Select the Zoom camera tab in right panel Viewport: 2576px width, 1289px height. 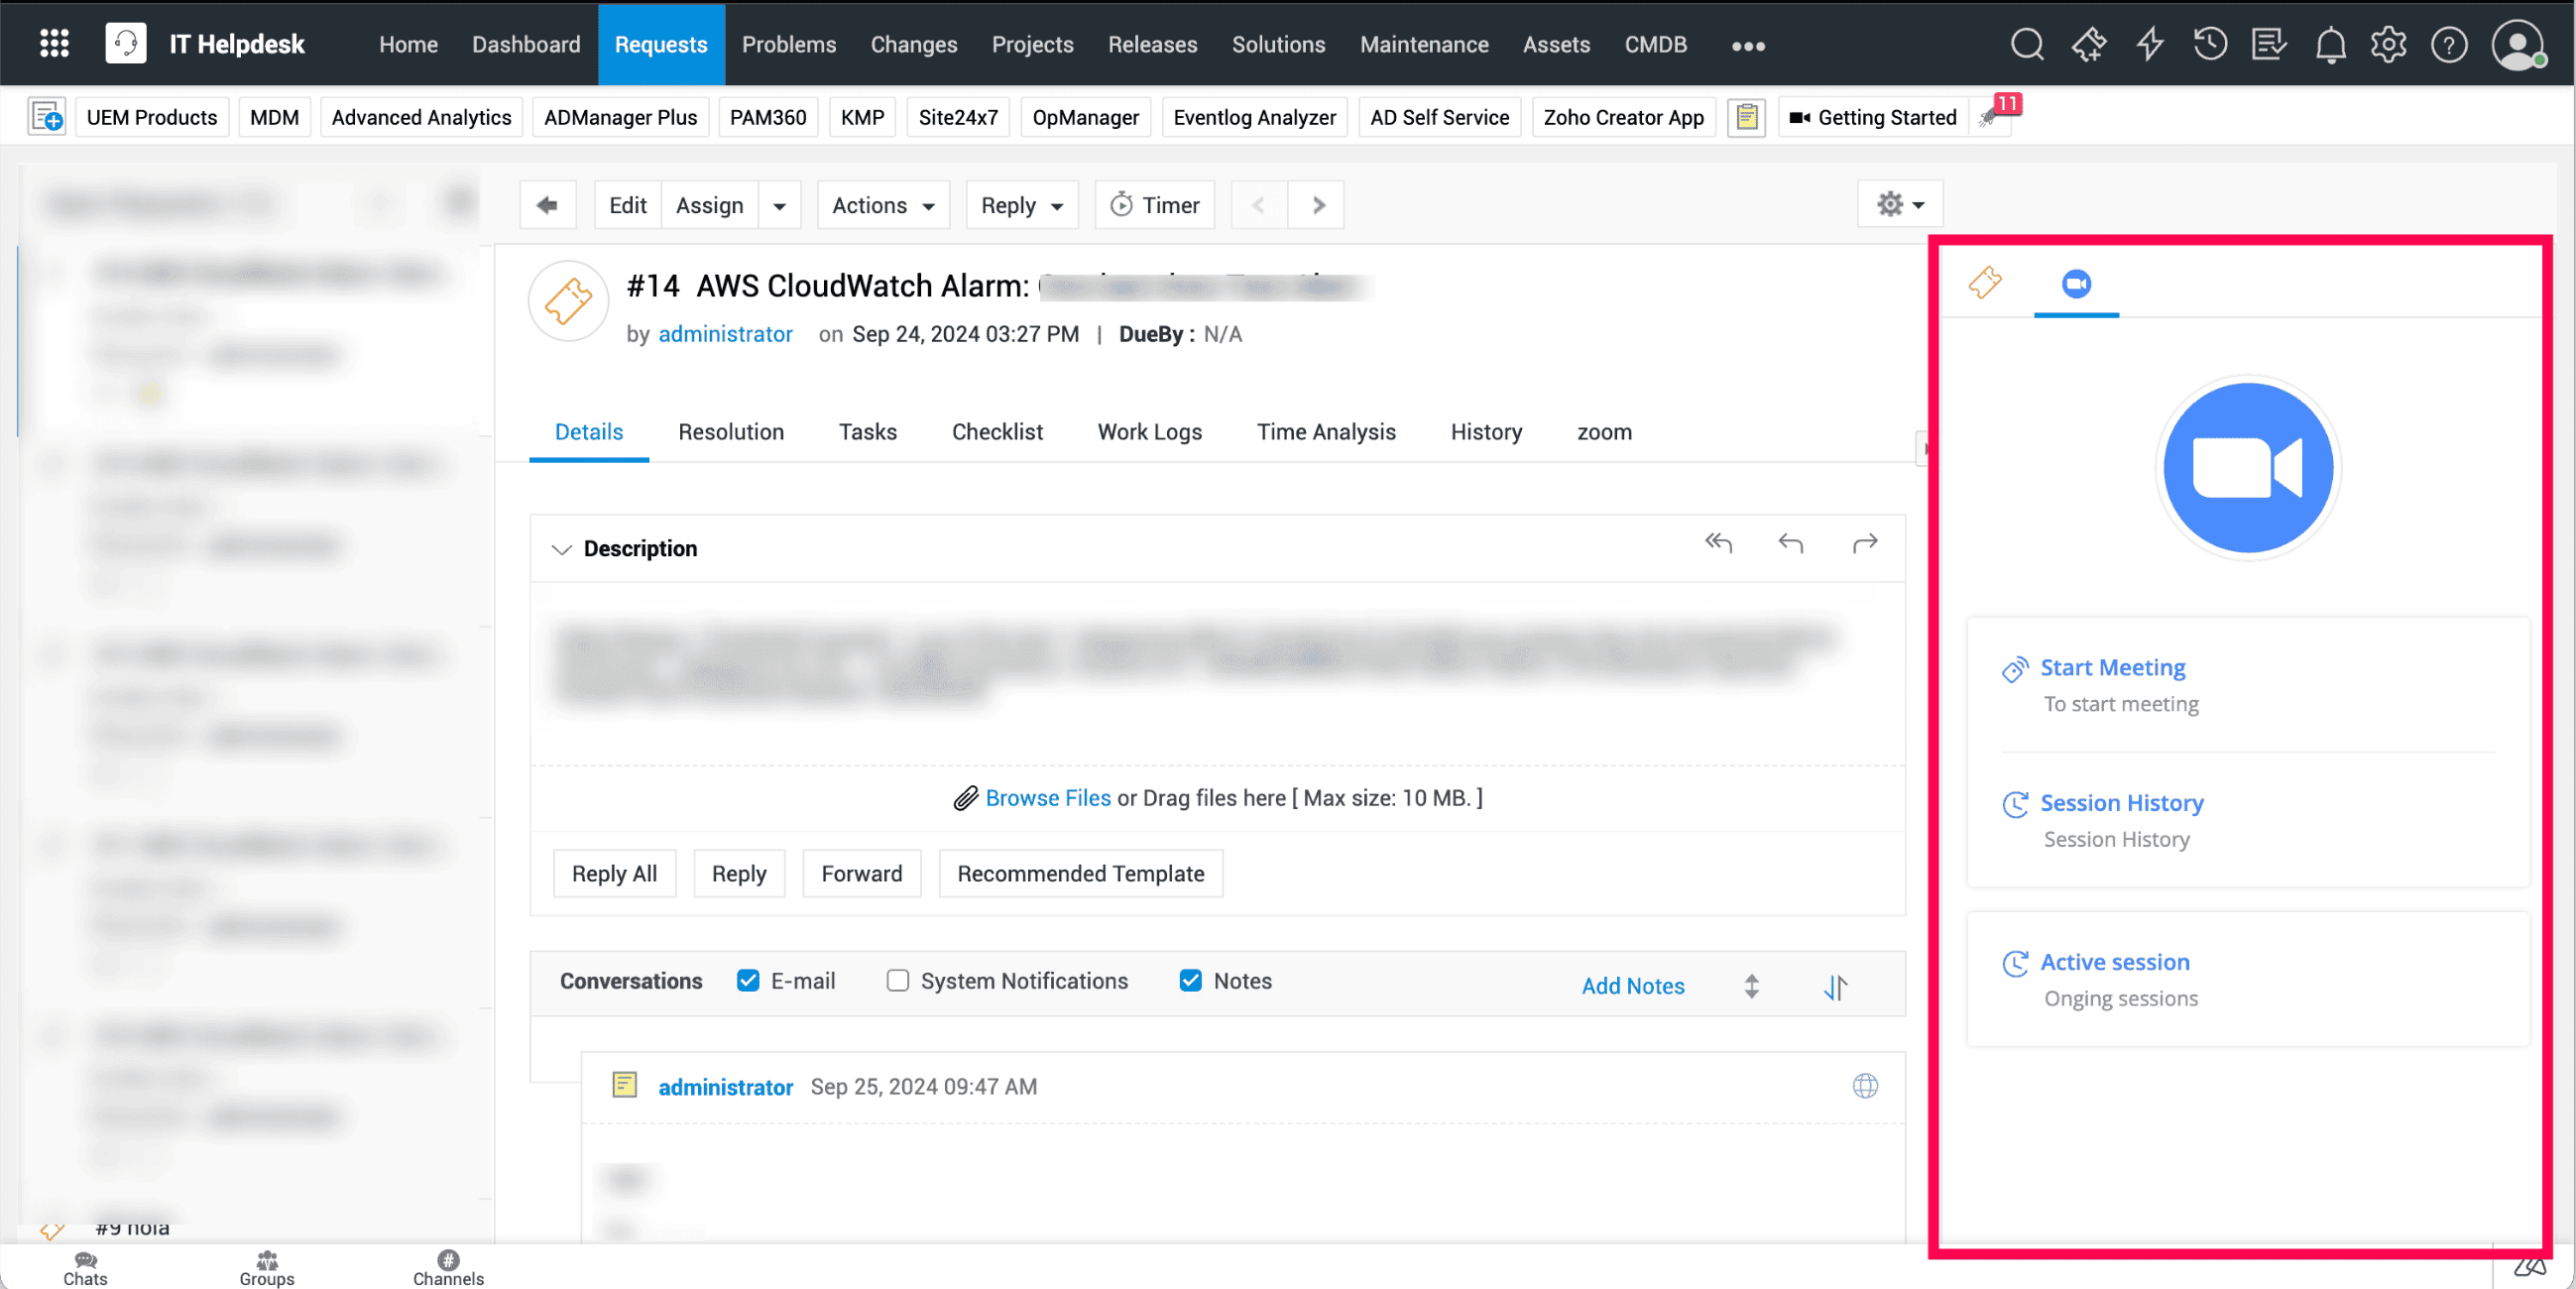(2076, 284)
